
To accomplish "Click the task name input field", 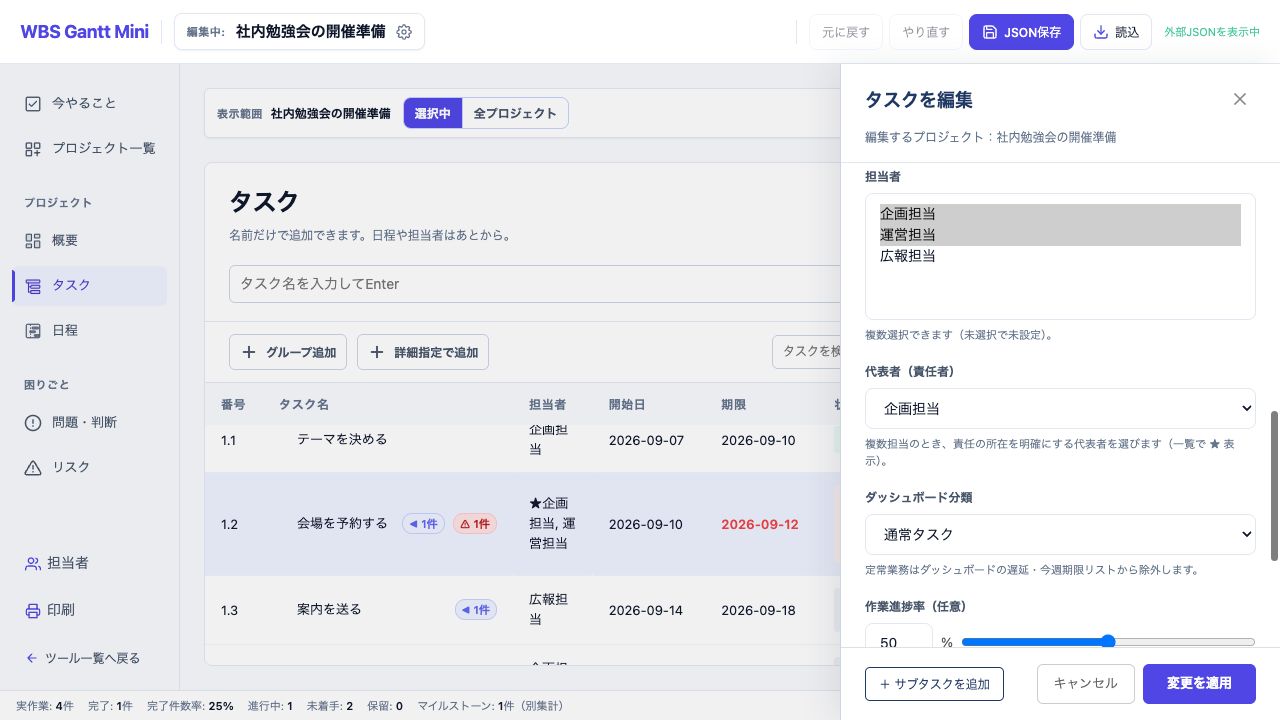I will pos(535,284).
